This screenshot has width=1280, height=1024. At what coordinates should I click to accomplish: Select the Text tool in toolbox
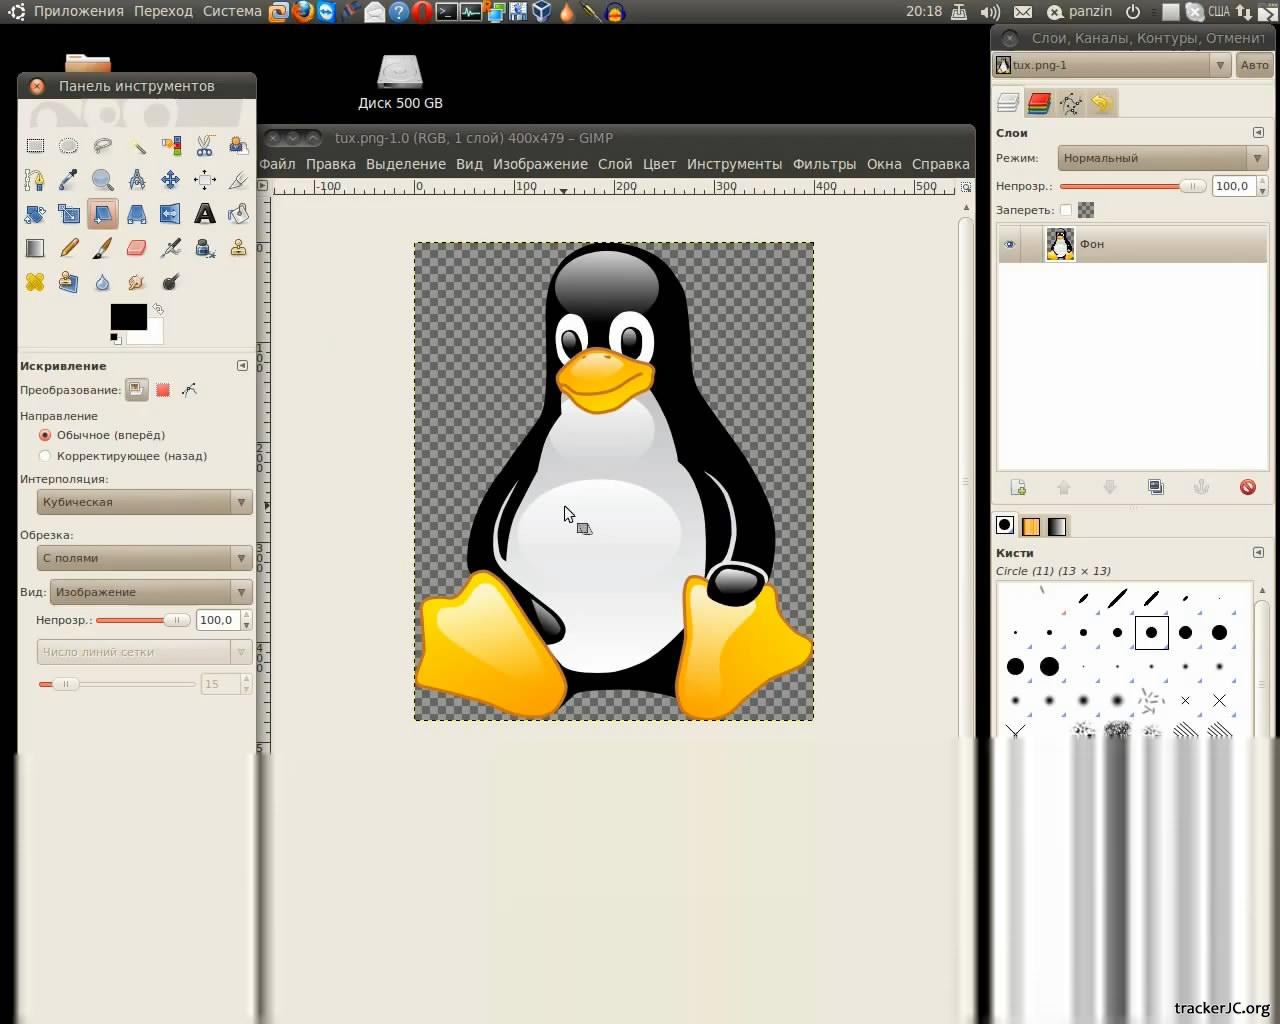pos(204,214)
